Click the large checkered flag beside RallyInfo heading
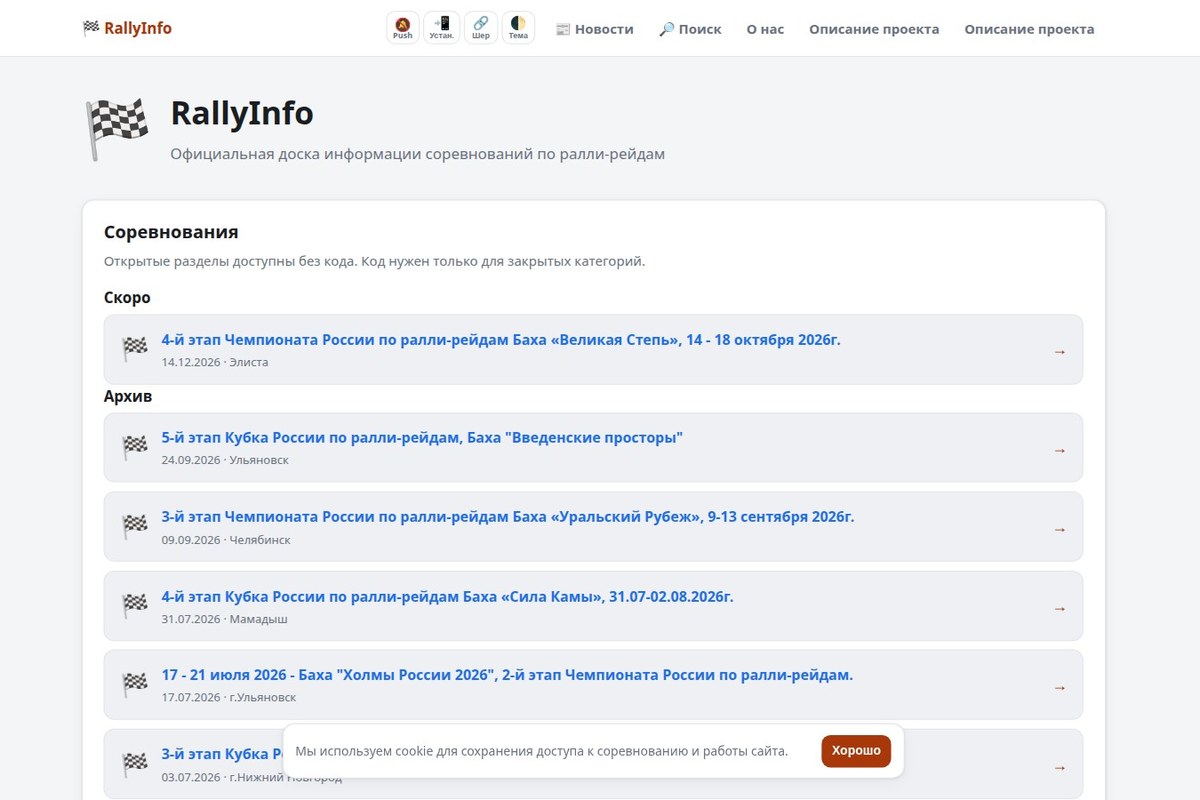 [x=117, y=129]
